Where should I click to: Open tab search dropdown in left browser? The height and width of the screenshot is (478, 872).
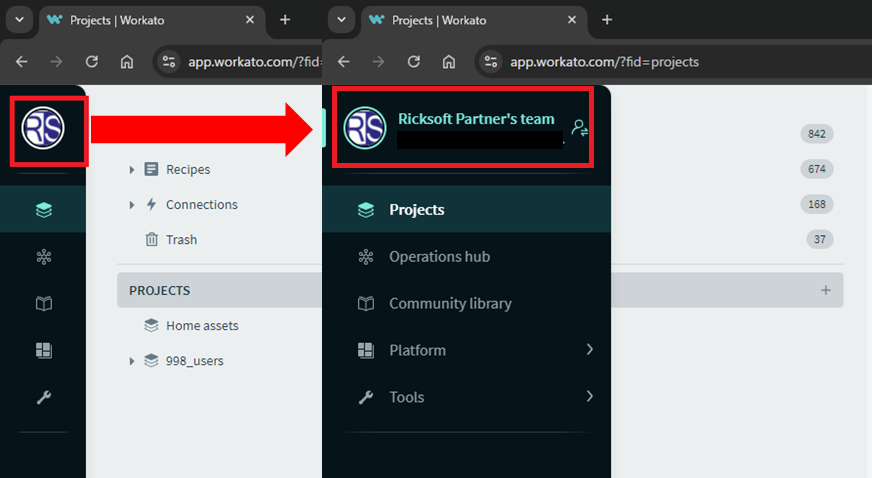19,20
